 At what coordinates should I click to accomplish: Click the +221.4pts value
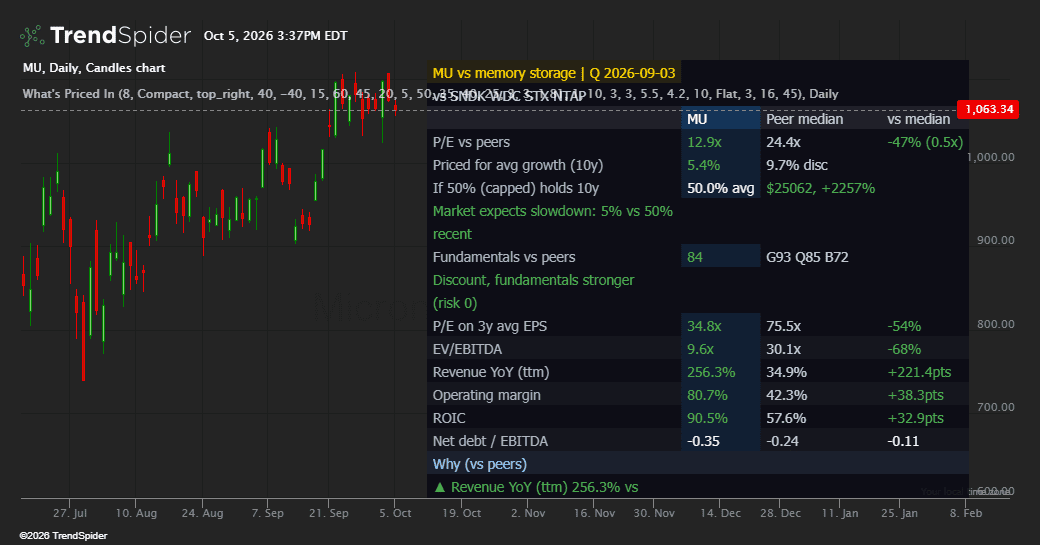[919, 372]
